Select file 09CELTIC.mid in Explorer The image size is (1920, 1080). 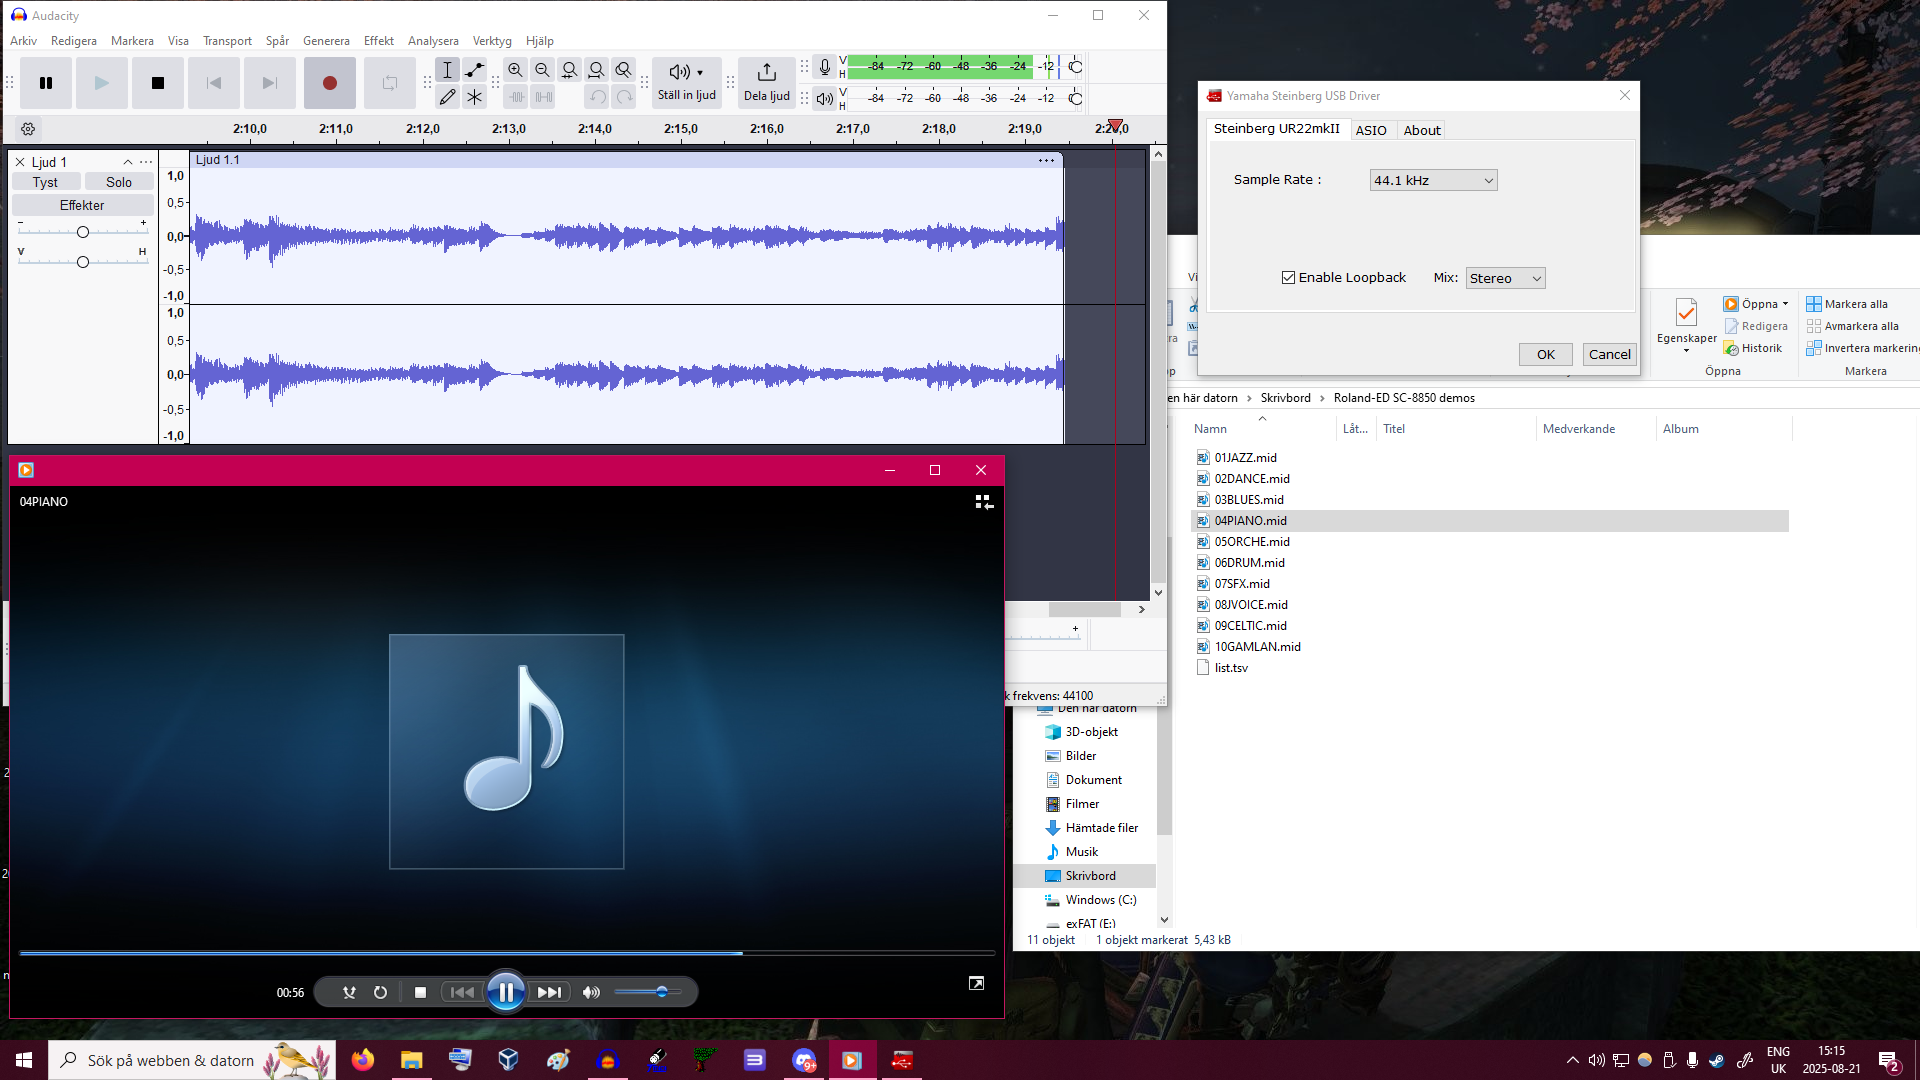point(1250,626)
